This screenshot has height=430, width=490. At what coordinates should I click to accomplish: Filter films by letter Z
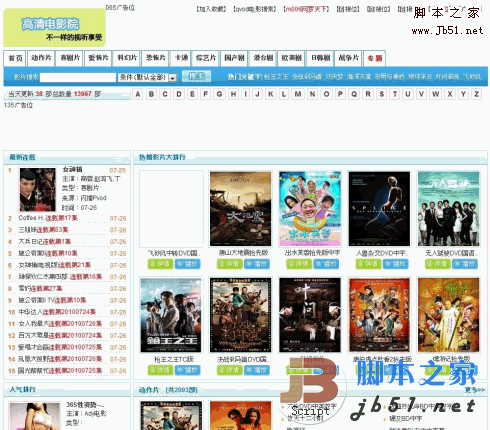tap(477, 94)
